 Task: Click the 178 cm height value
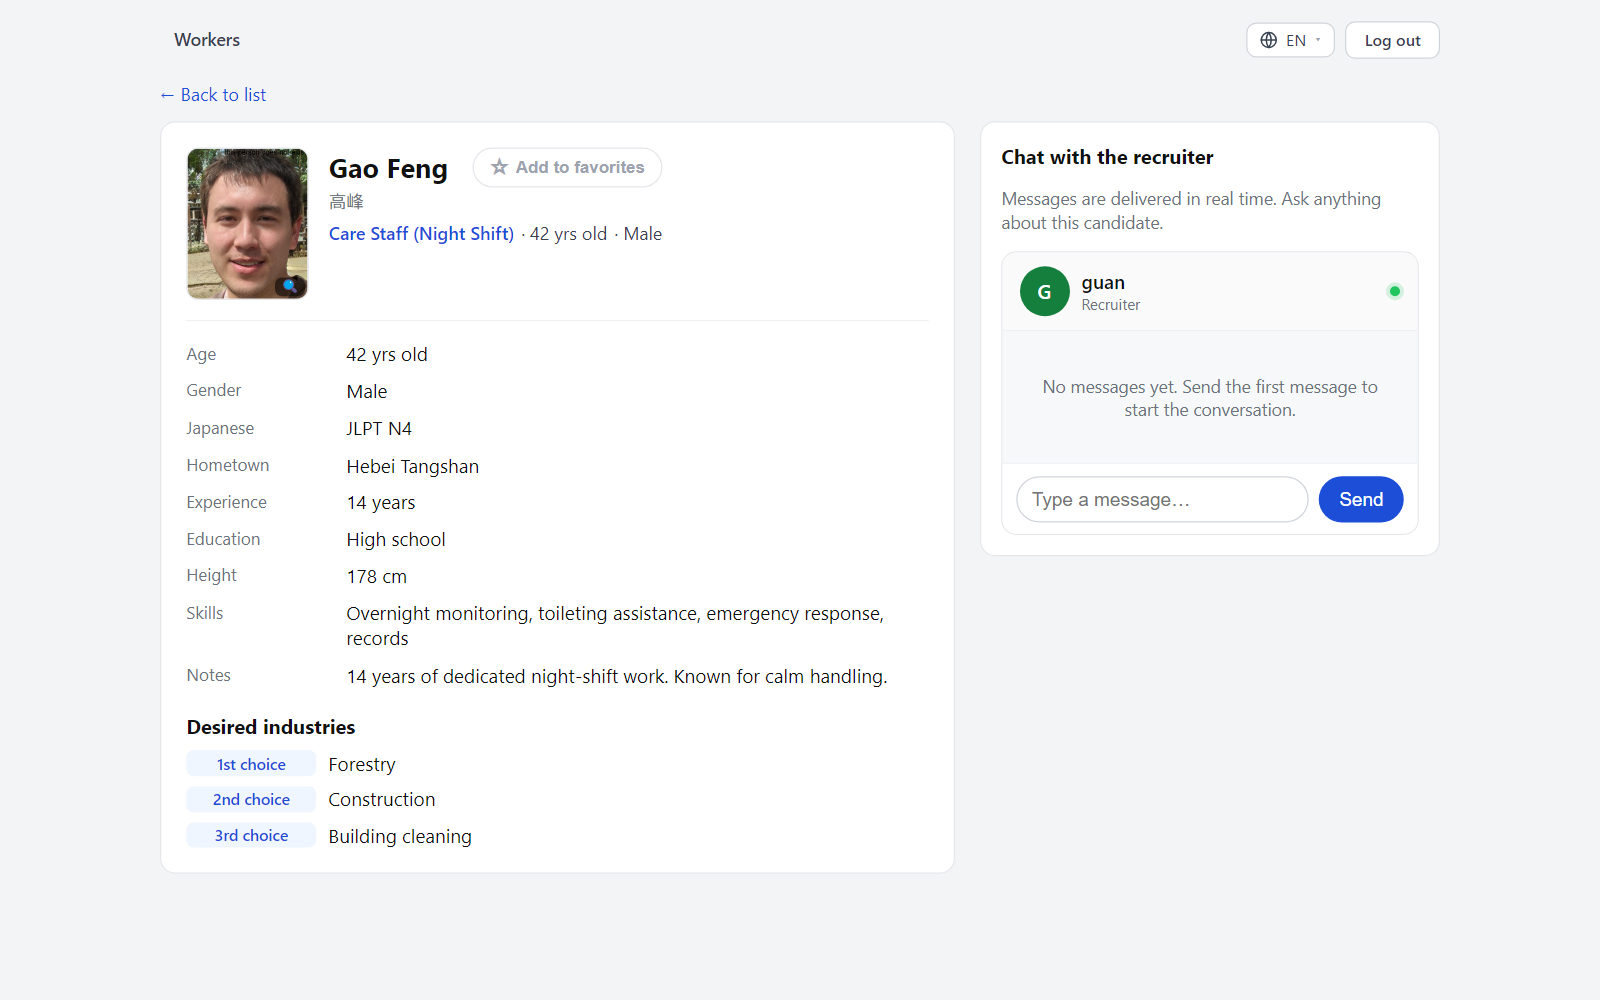tap(377, 577)
